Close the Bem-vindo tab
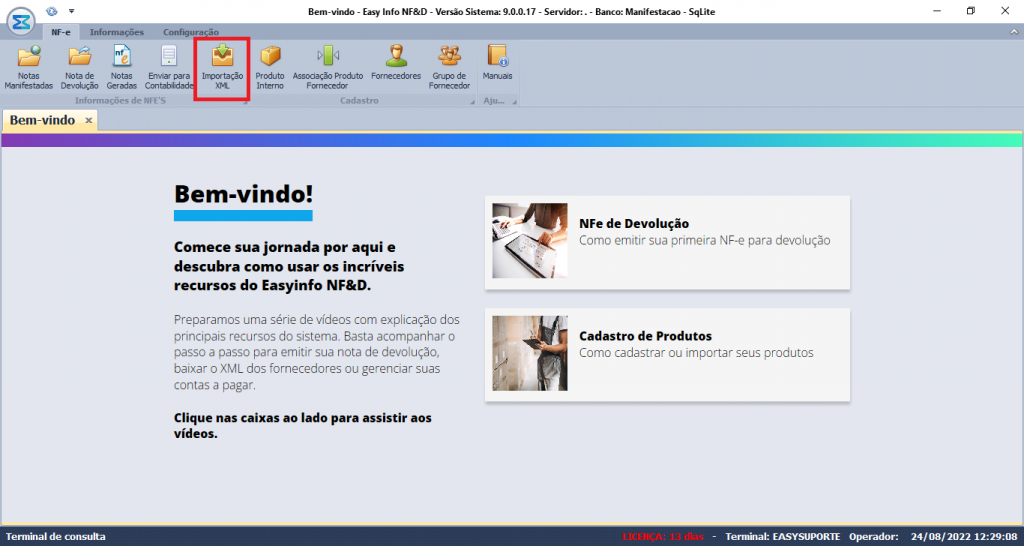The height and width of the screenshot is (546, 1024). pyautogui.click(x=89, y=121)
